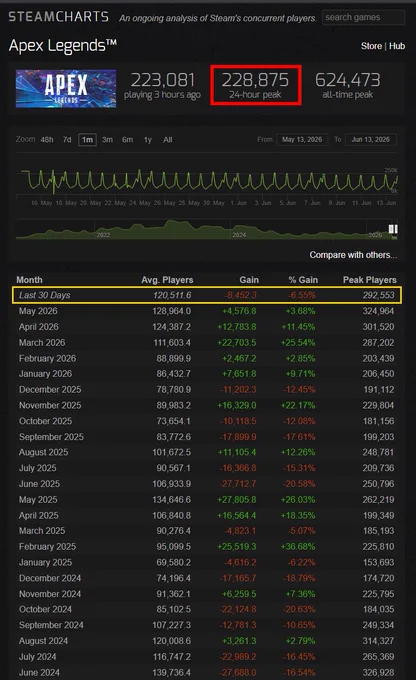Click Compare with others link
This screenshot has height=680, width=416.
[353, 255]
